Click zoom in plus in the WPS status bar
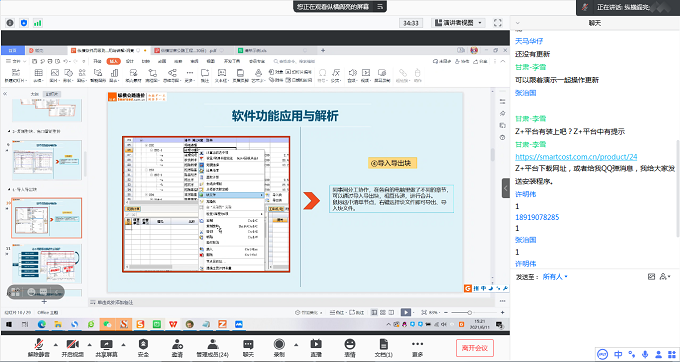The image size is (680, 362). (x=502, y=312)
